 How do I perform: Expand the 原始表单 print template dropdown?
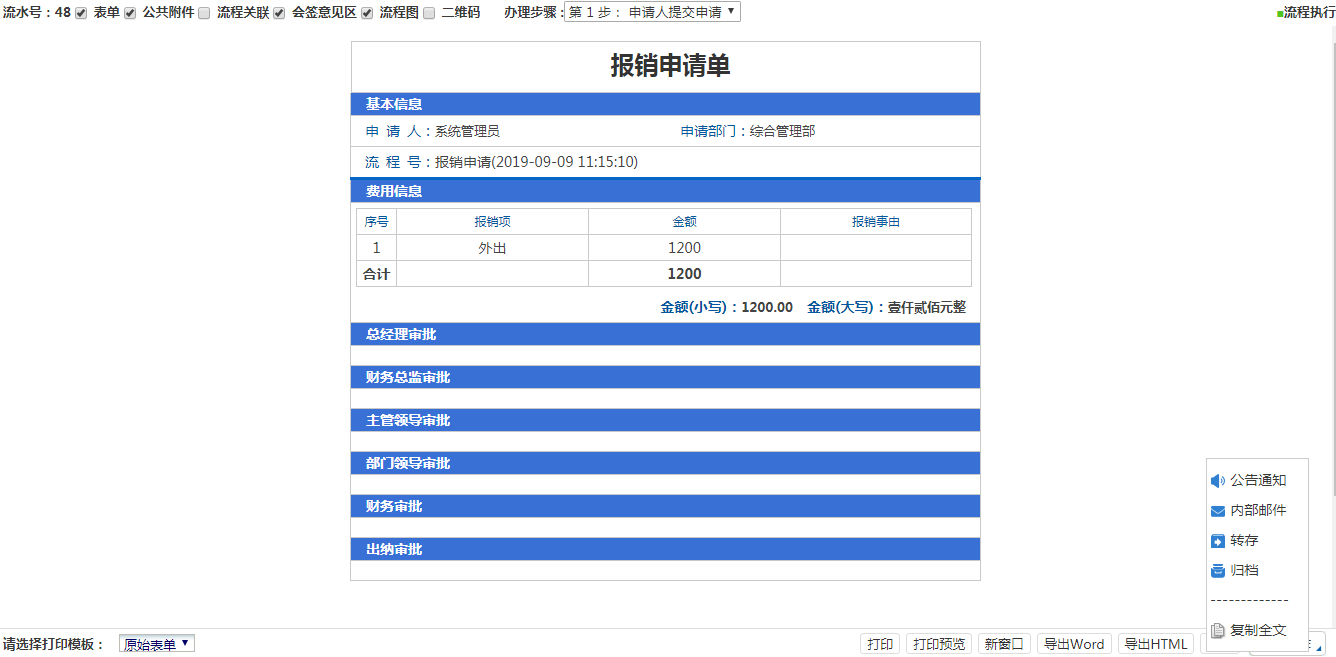pyautogui.click(x=157, y=644)
